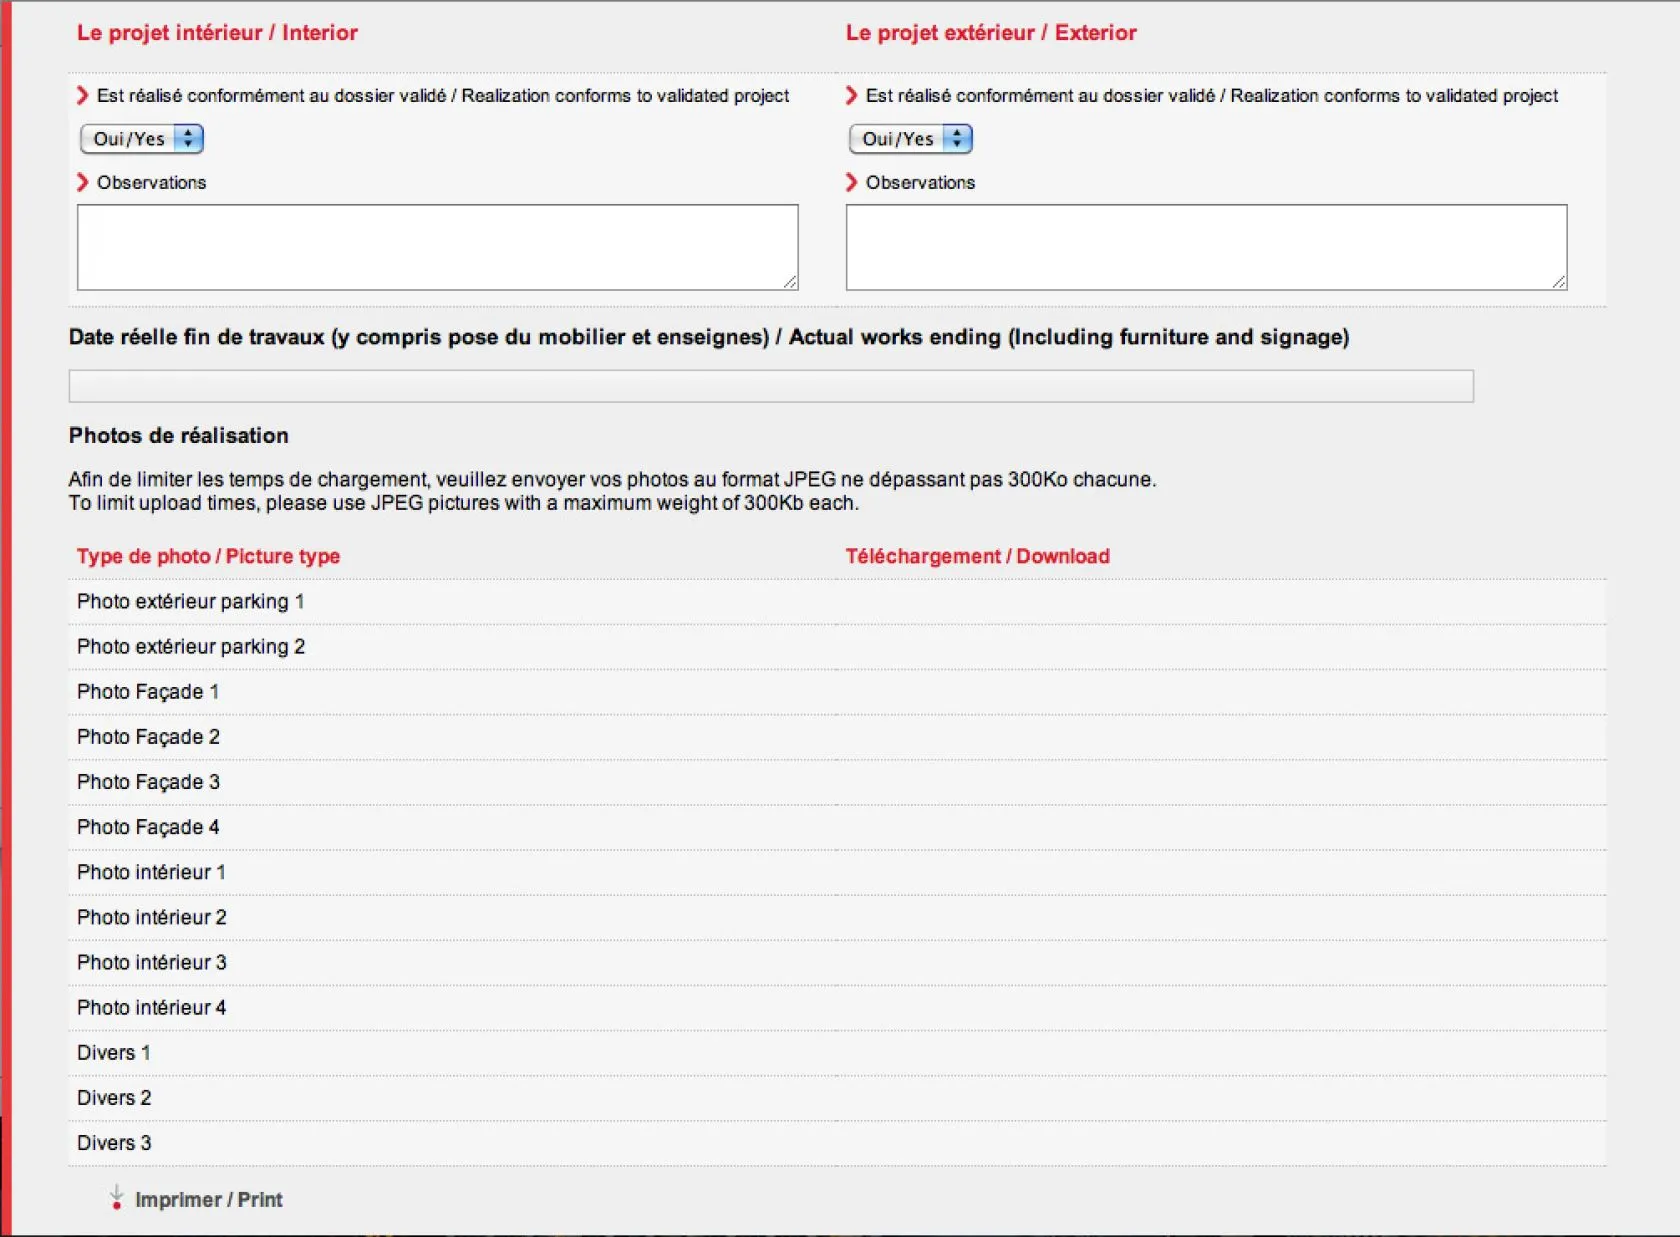Click the Imprimer / Print link text
The height and width of the screenshot is (1237, 1680).
coord(208,1200)
